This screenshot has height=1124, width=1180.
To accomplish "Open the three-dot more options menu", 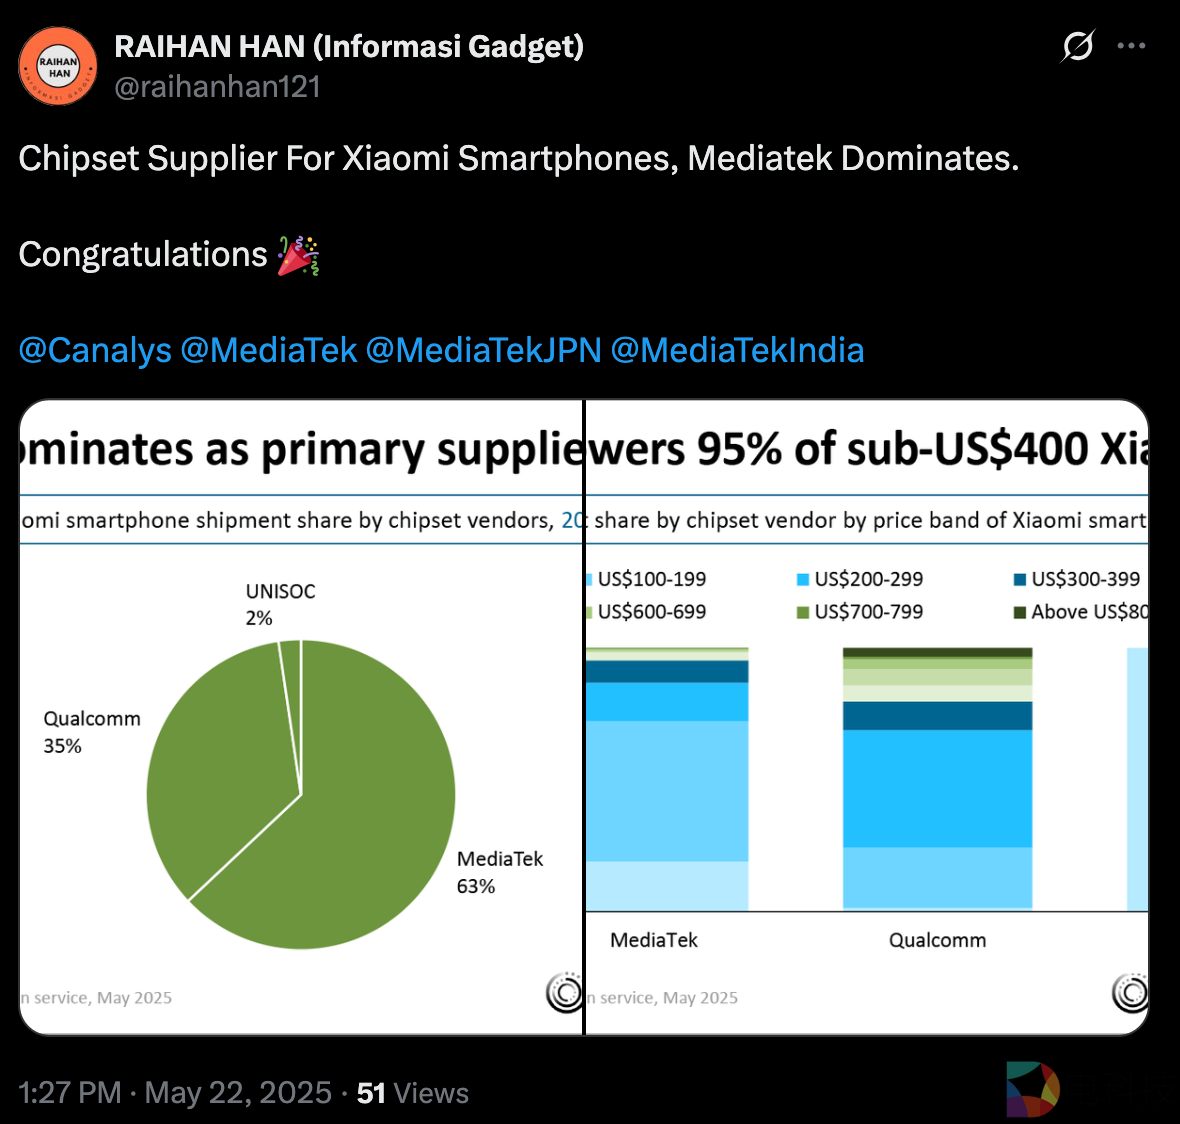I will pos(1131,46).
